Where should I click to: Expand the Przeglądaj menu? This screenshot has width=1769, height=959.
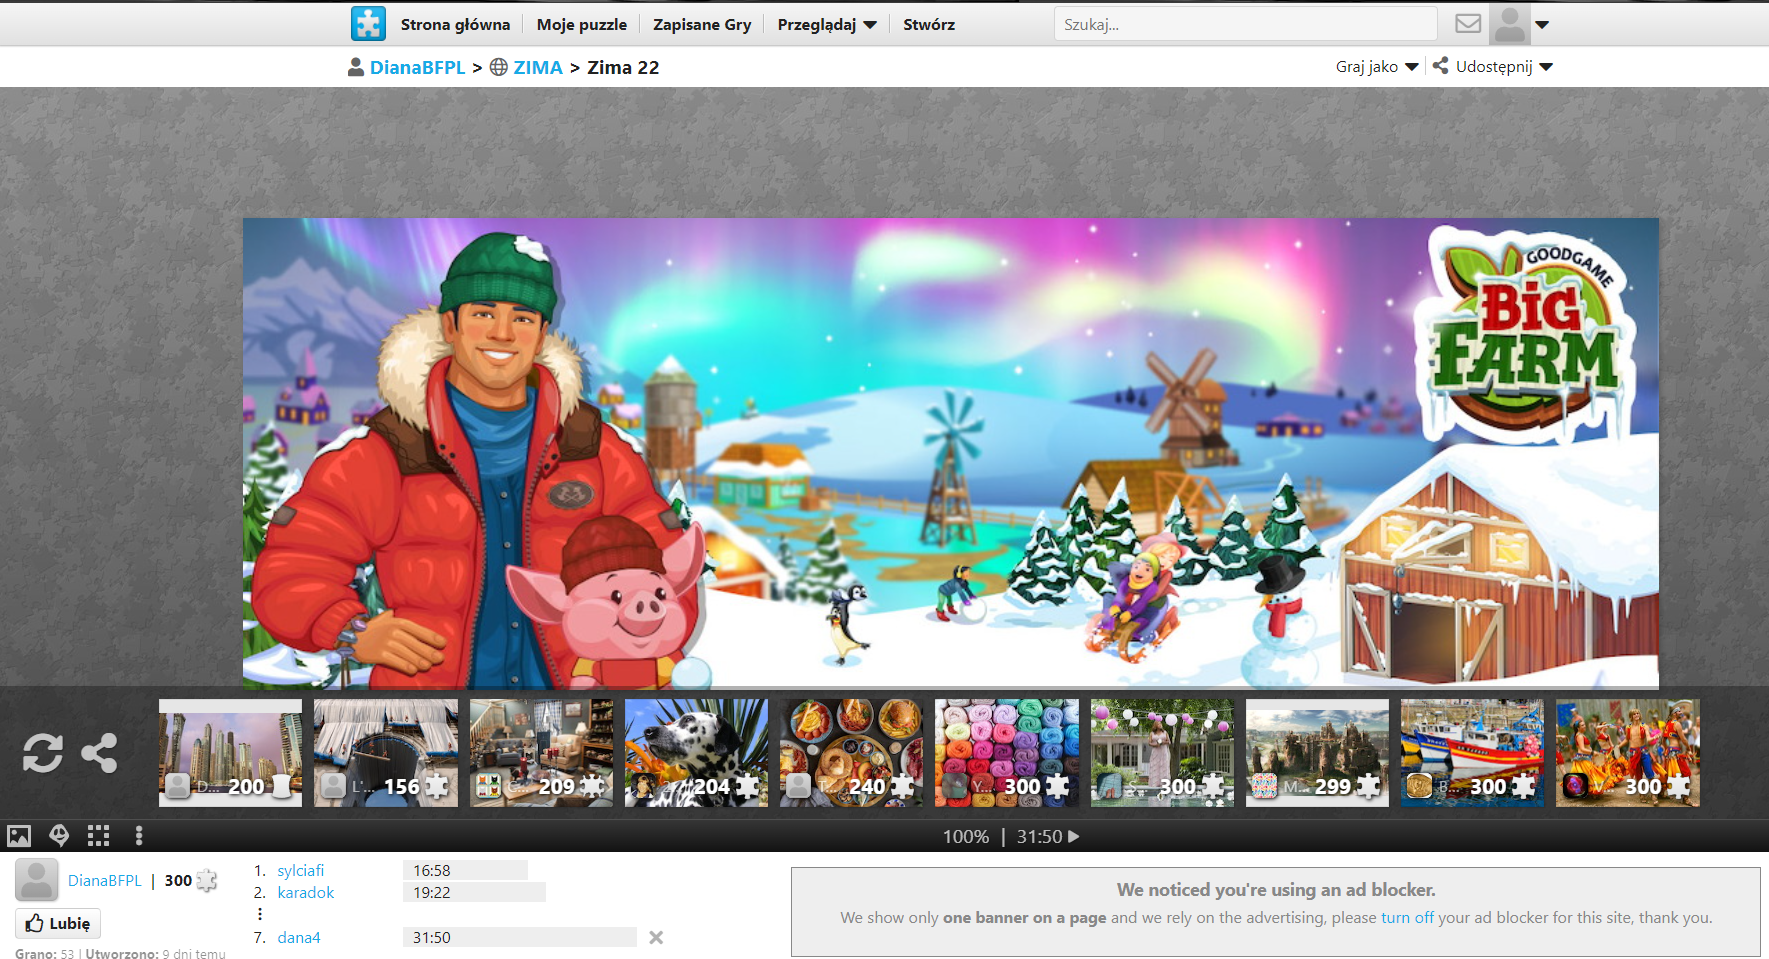pos(827,25)
